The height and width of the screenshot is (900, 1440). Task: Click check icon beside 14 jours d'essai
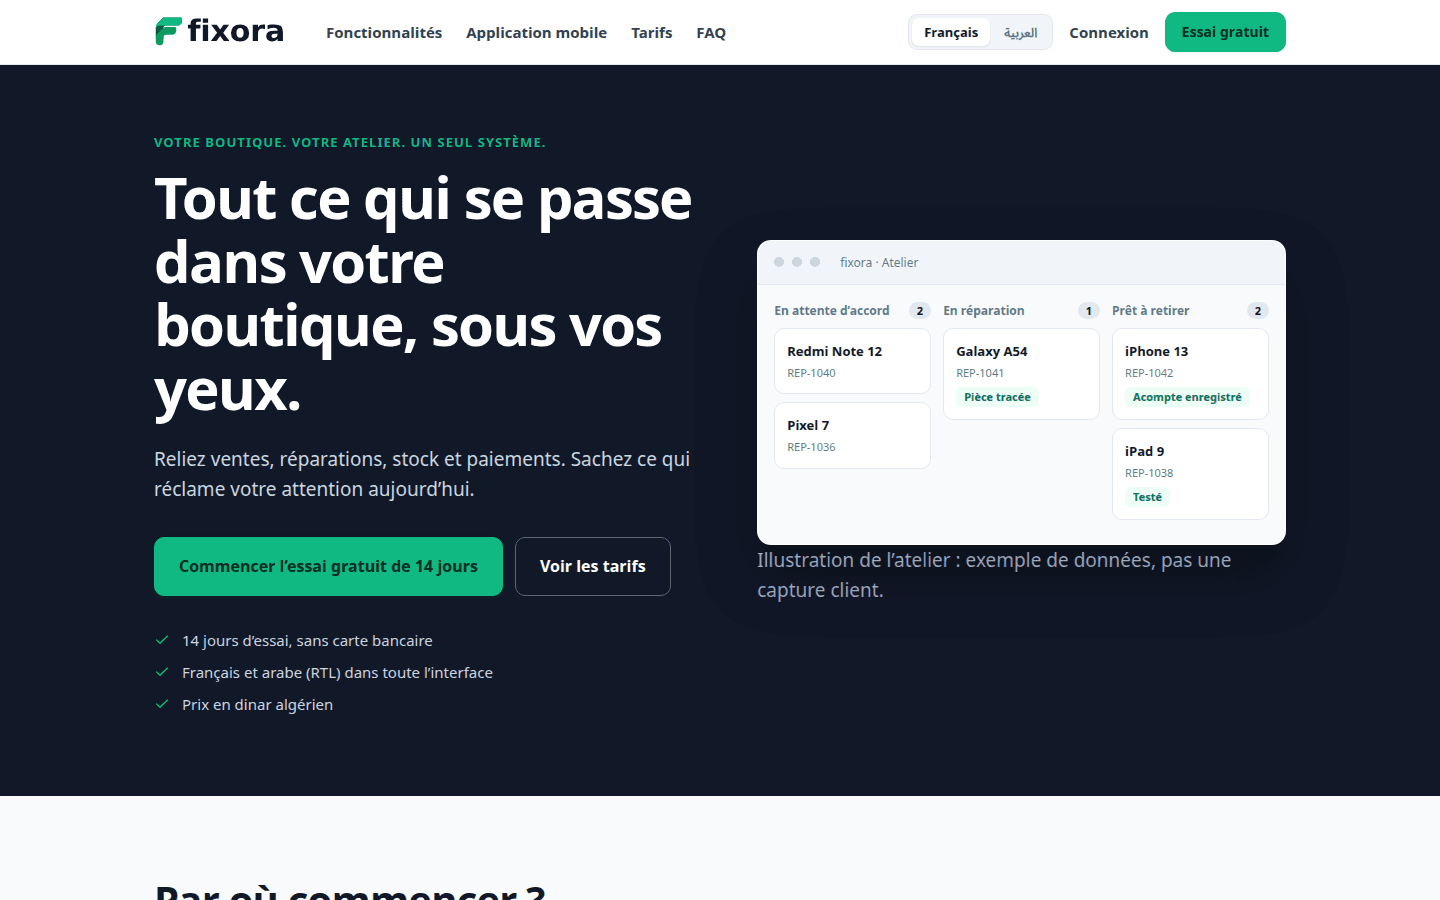pyautogui.click(x=162, y=640)
